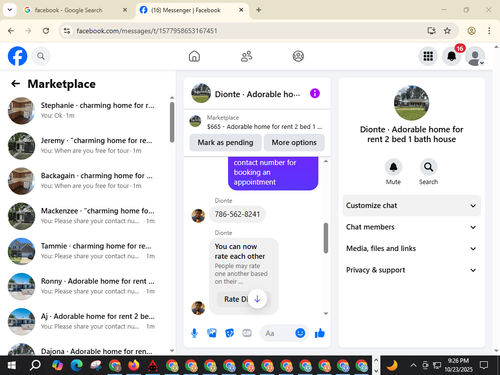
Task: Open Chrome profile icon in toolbar
Action: point(471,31)
